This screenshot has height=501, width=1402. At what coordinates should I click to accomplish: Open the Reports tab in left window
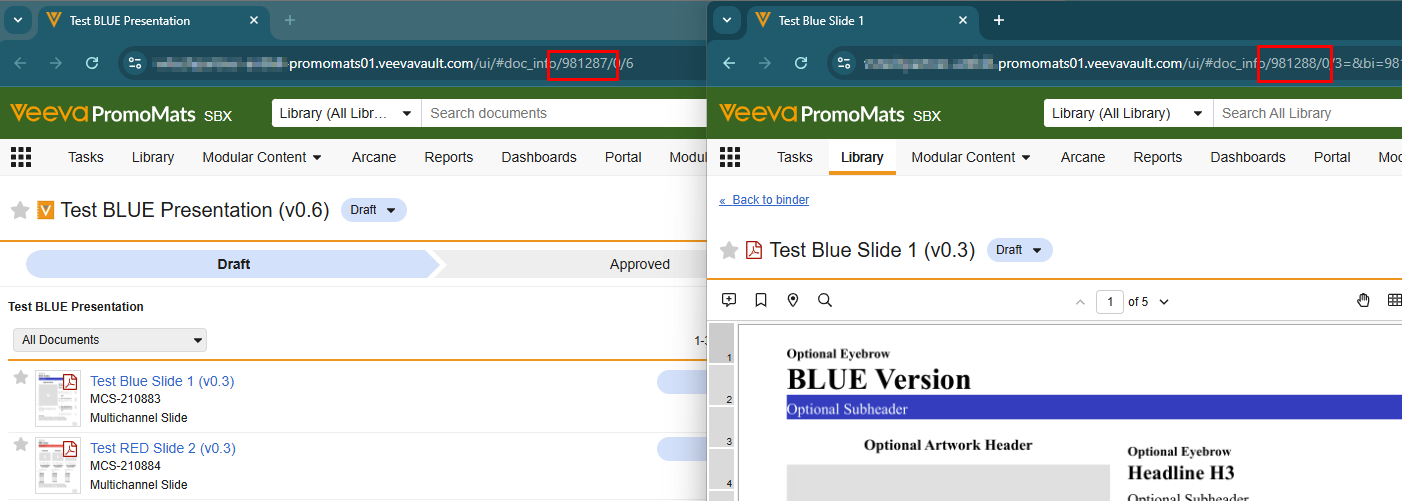click(x=448, y=157)
